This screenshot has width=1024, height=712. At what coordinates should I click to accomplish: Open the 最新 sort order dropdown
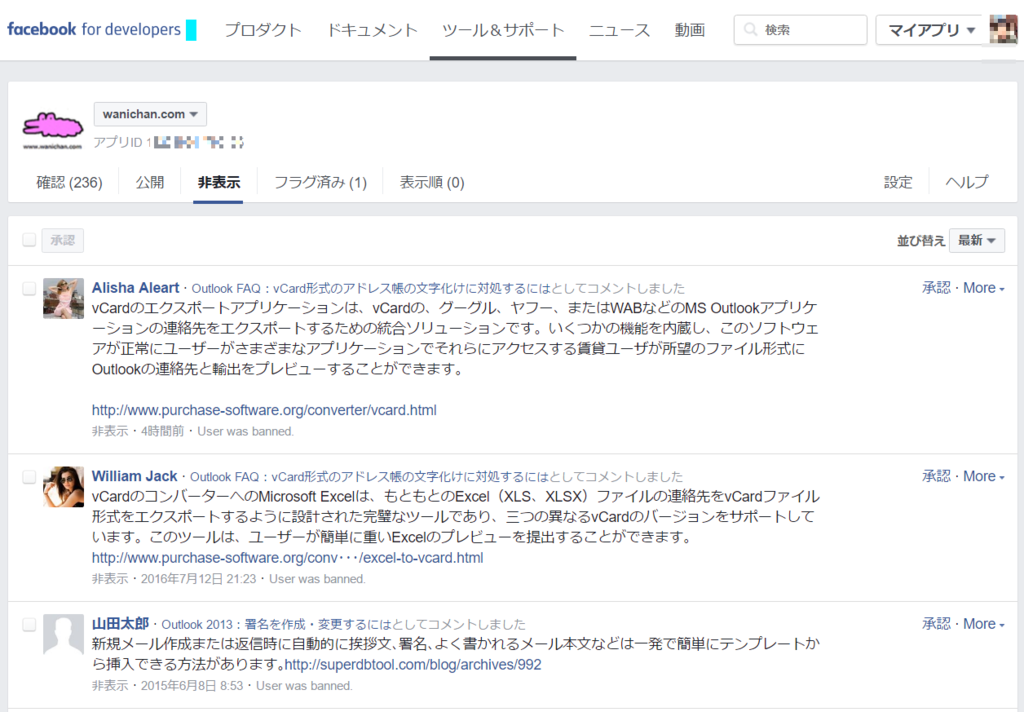[x=976, y=240]
